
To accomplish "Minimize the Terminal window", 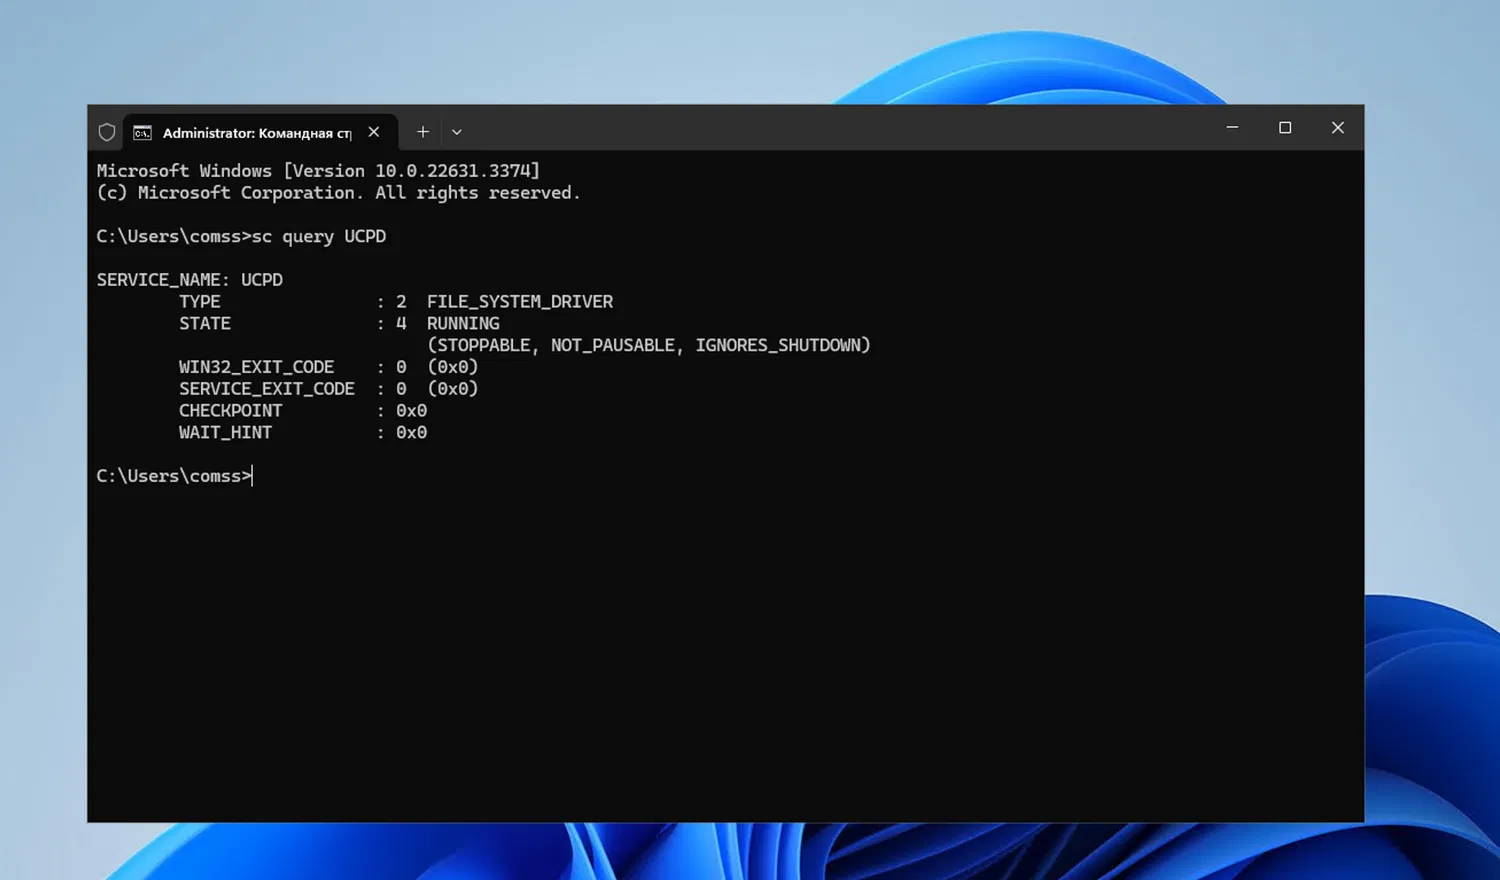I will 1232,128.
